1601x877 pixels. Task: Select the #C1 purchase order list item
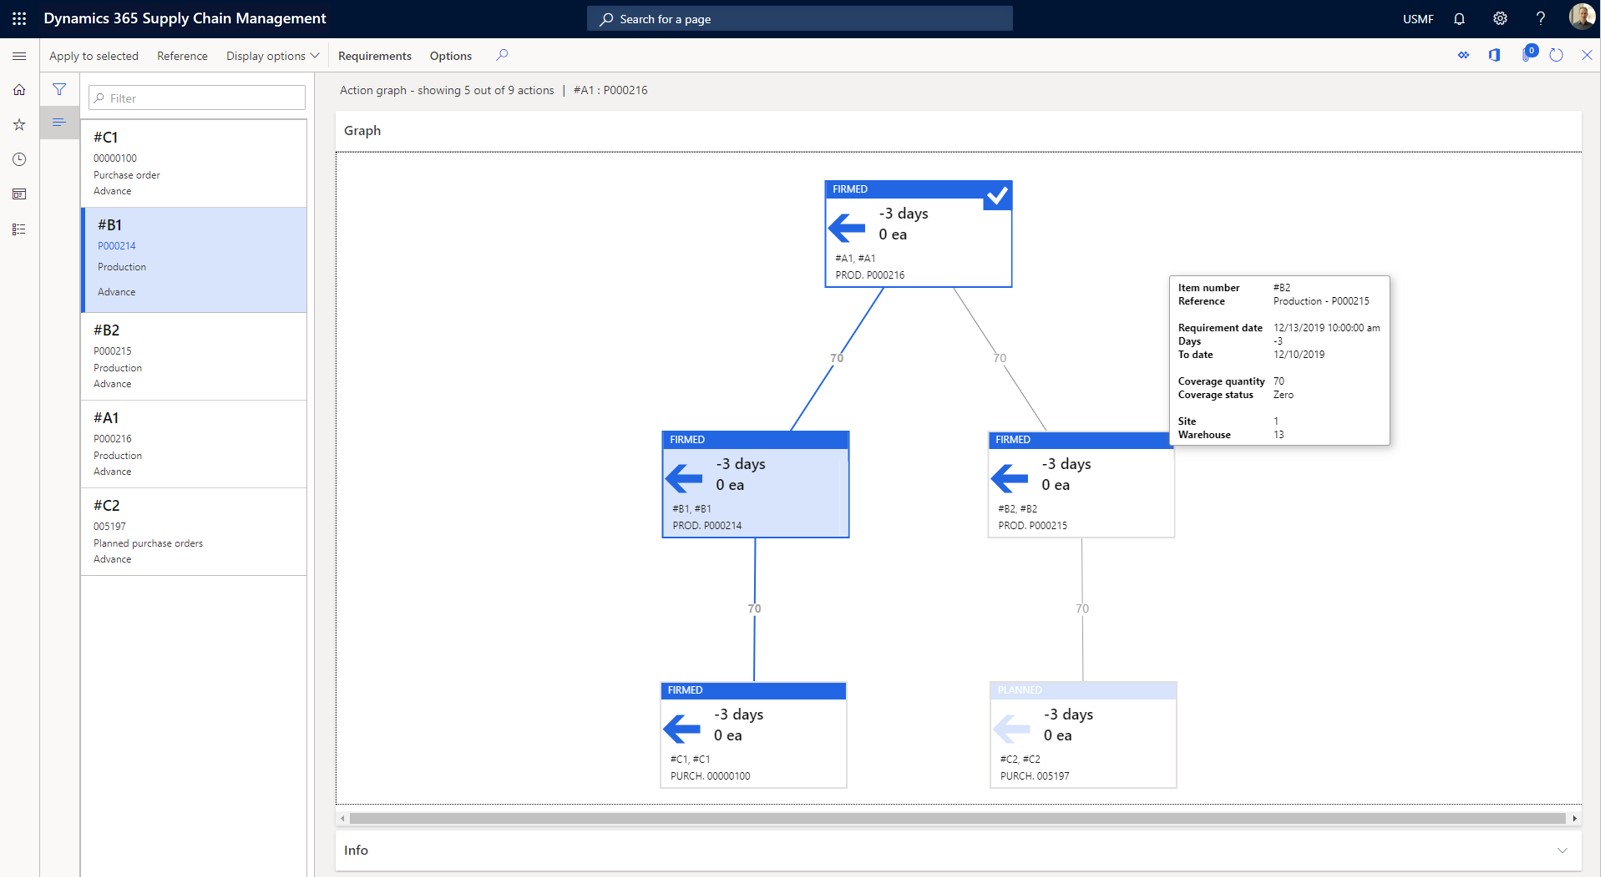(x=194, y=163)
